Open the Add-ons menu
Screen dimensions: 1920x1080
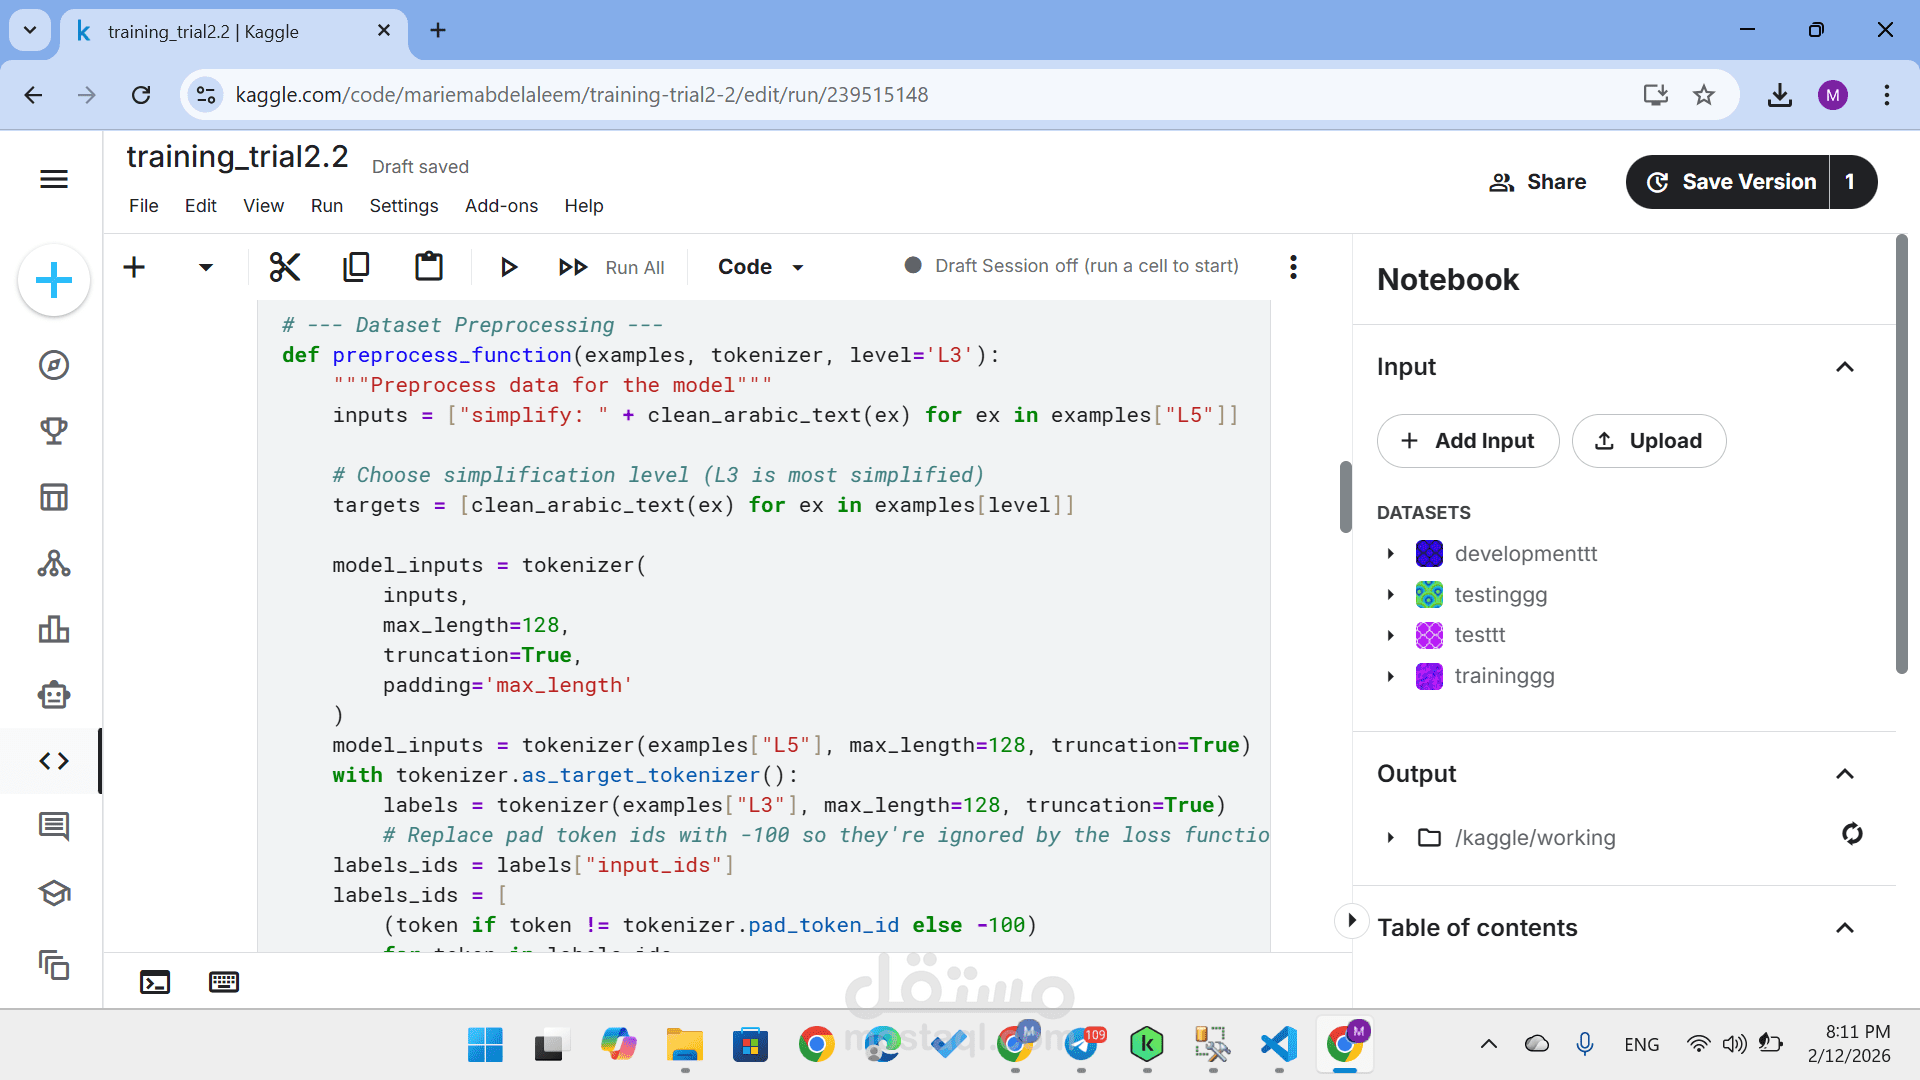pyautogui.click(x=501, y=206)
